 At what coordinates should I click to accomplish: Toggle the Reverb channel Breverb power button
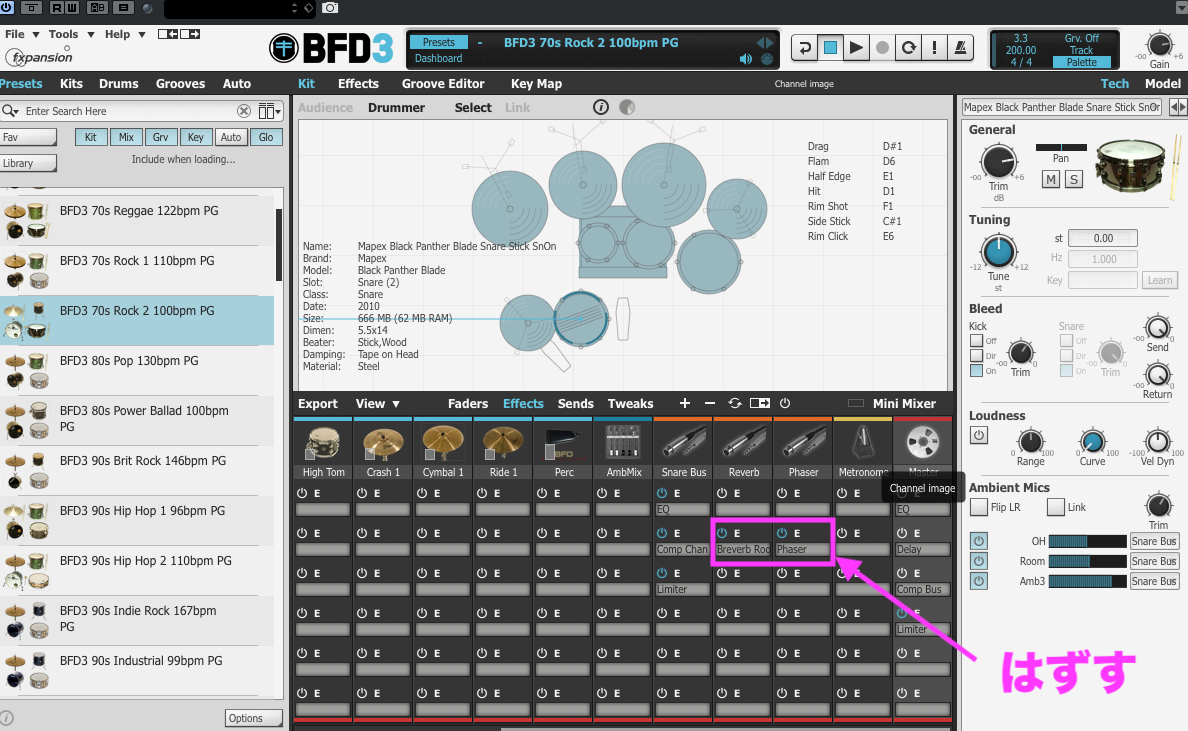[722, 533]
